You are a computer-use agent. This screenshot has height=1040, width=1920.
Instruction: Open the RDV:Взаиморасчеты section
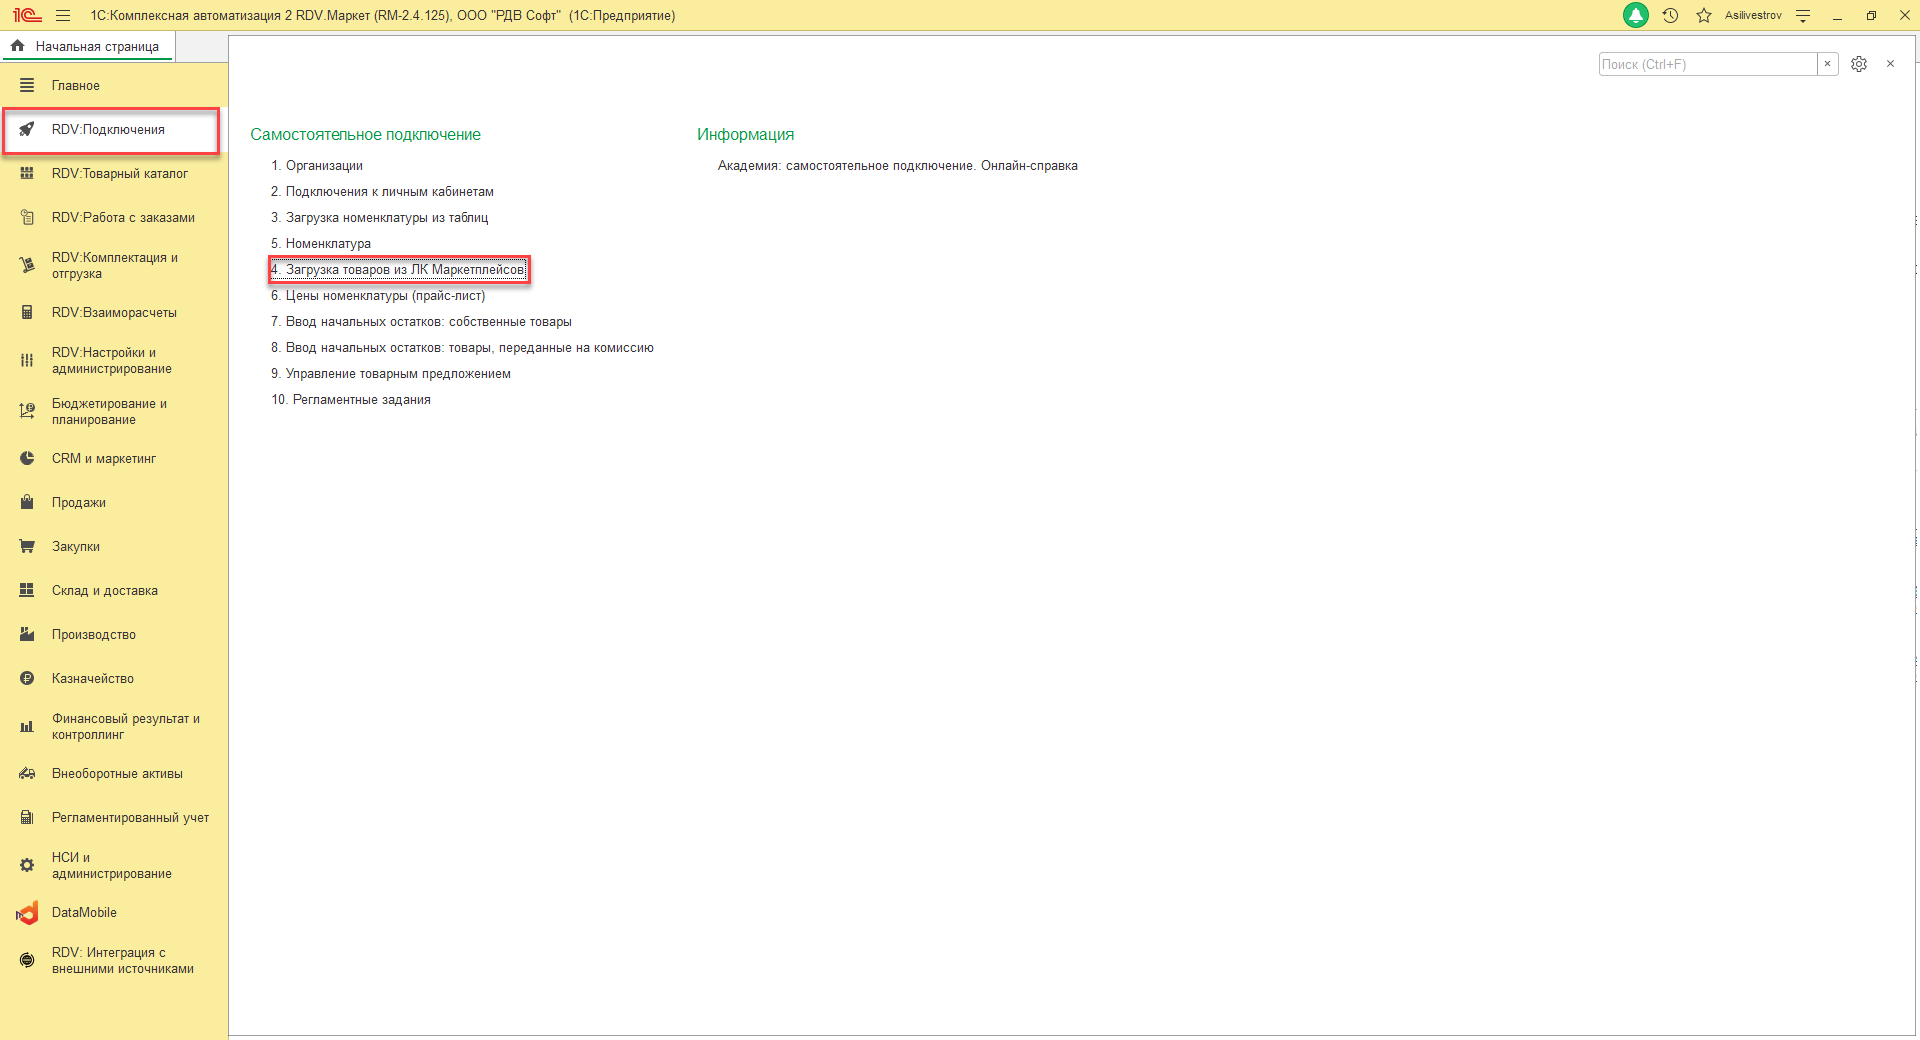coord(114,312)
